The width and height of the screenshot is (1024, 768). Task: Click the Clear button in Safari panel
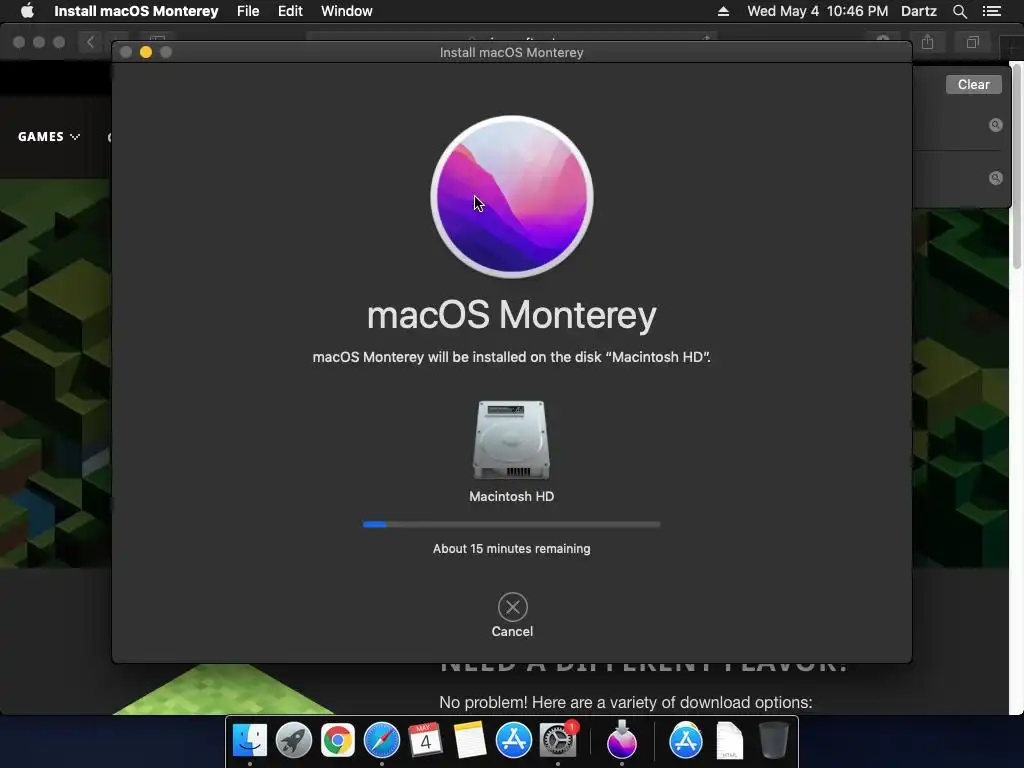click(973, 84)
